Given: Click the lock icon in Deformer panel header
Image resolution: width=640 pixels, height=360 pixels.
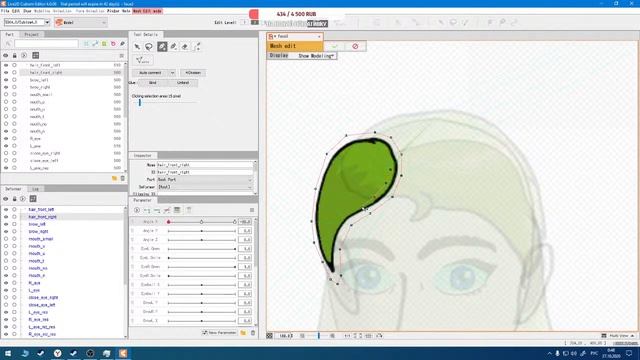Looking at the screenshot, I should point(14,199).
